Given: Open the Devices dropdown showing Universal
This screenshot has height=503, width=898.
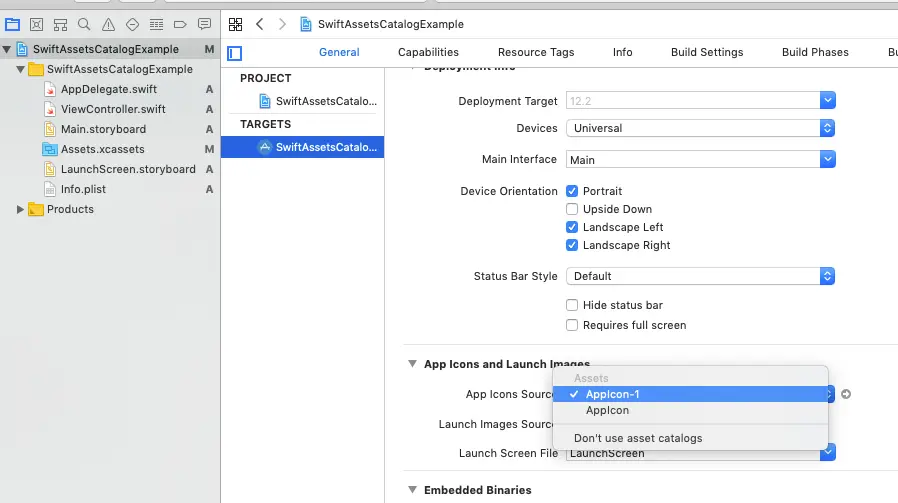Looking at the screenshot, I should point(700,128).
